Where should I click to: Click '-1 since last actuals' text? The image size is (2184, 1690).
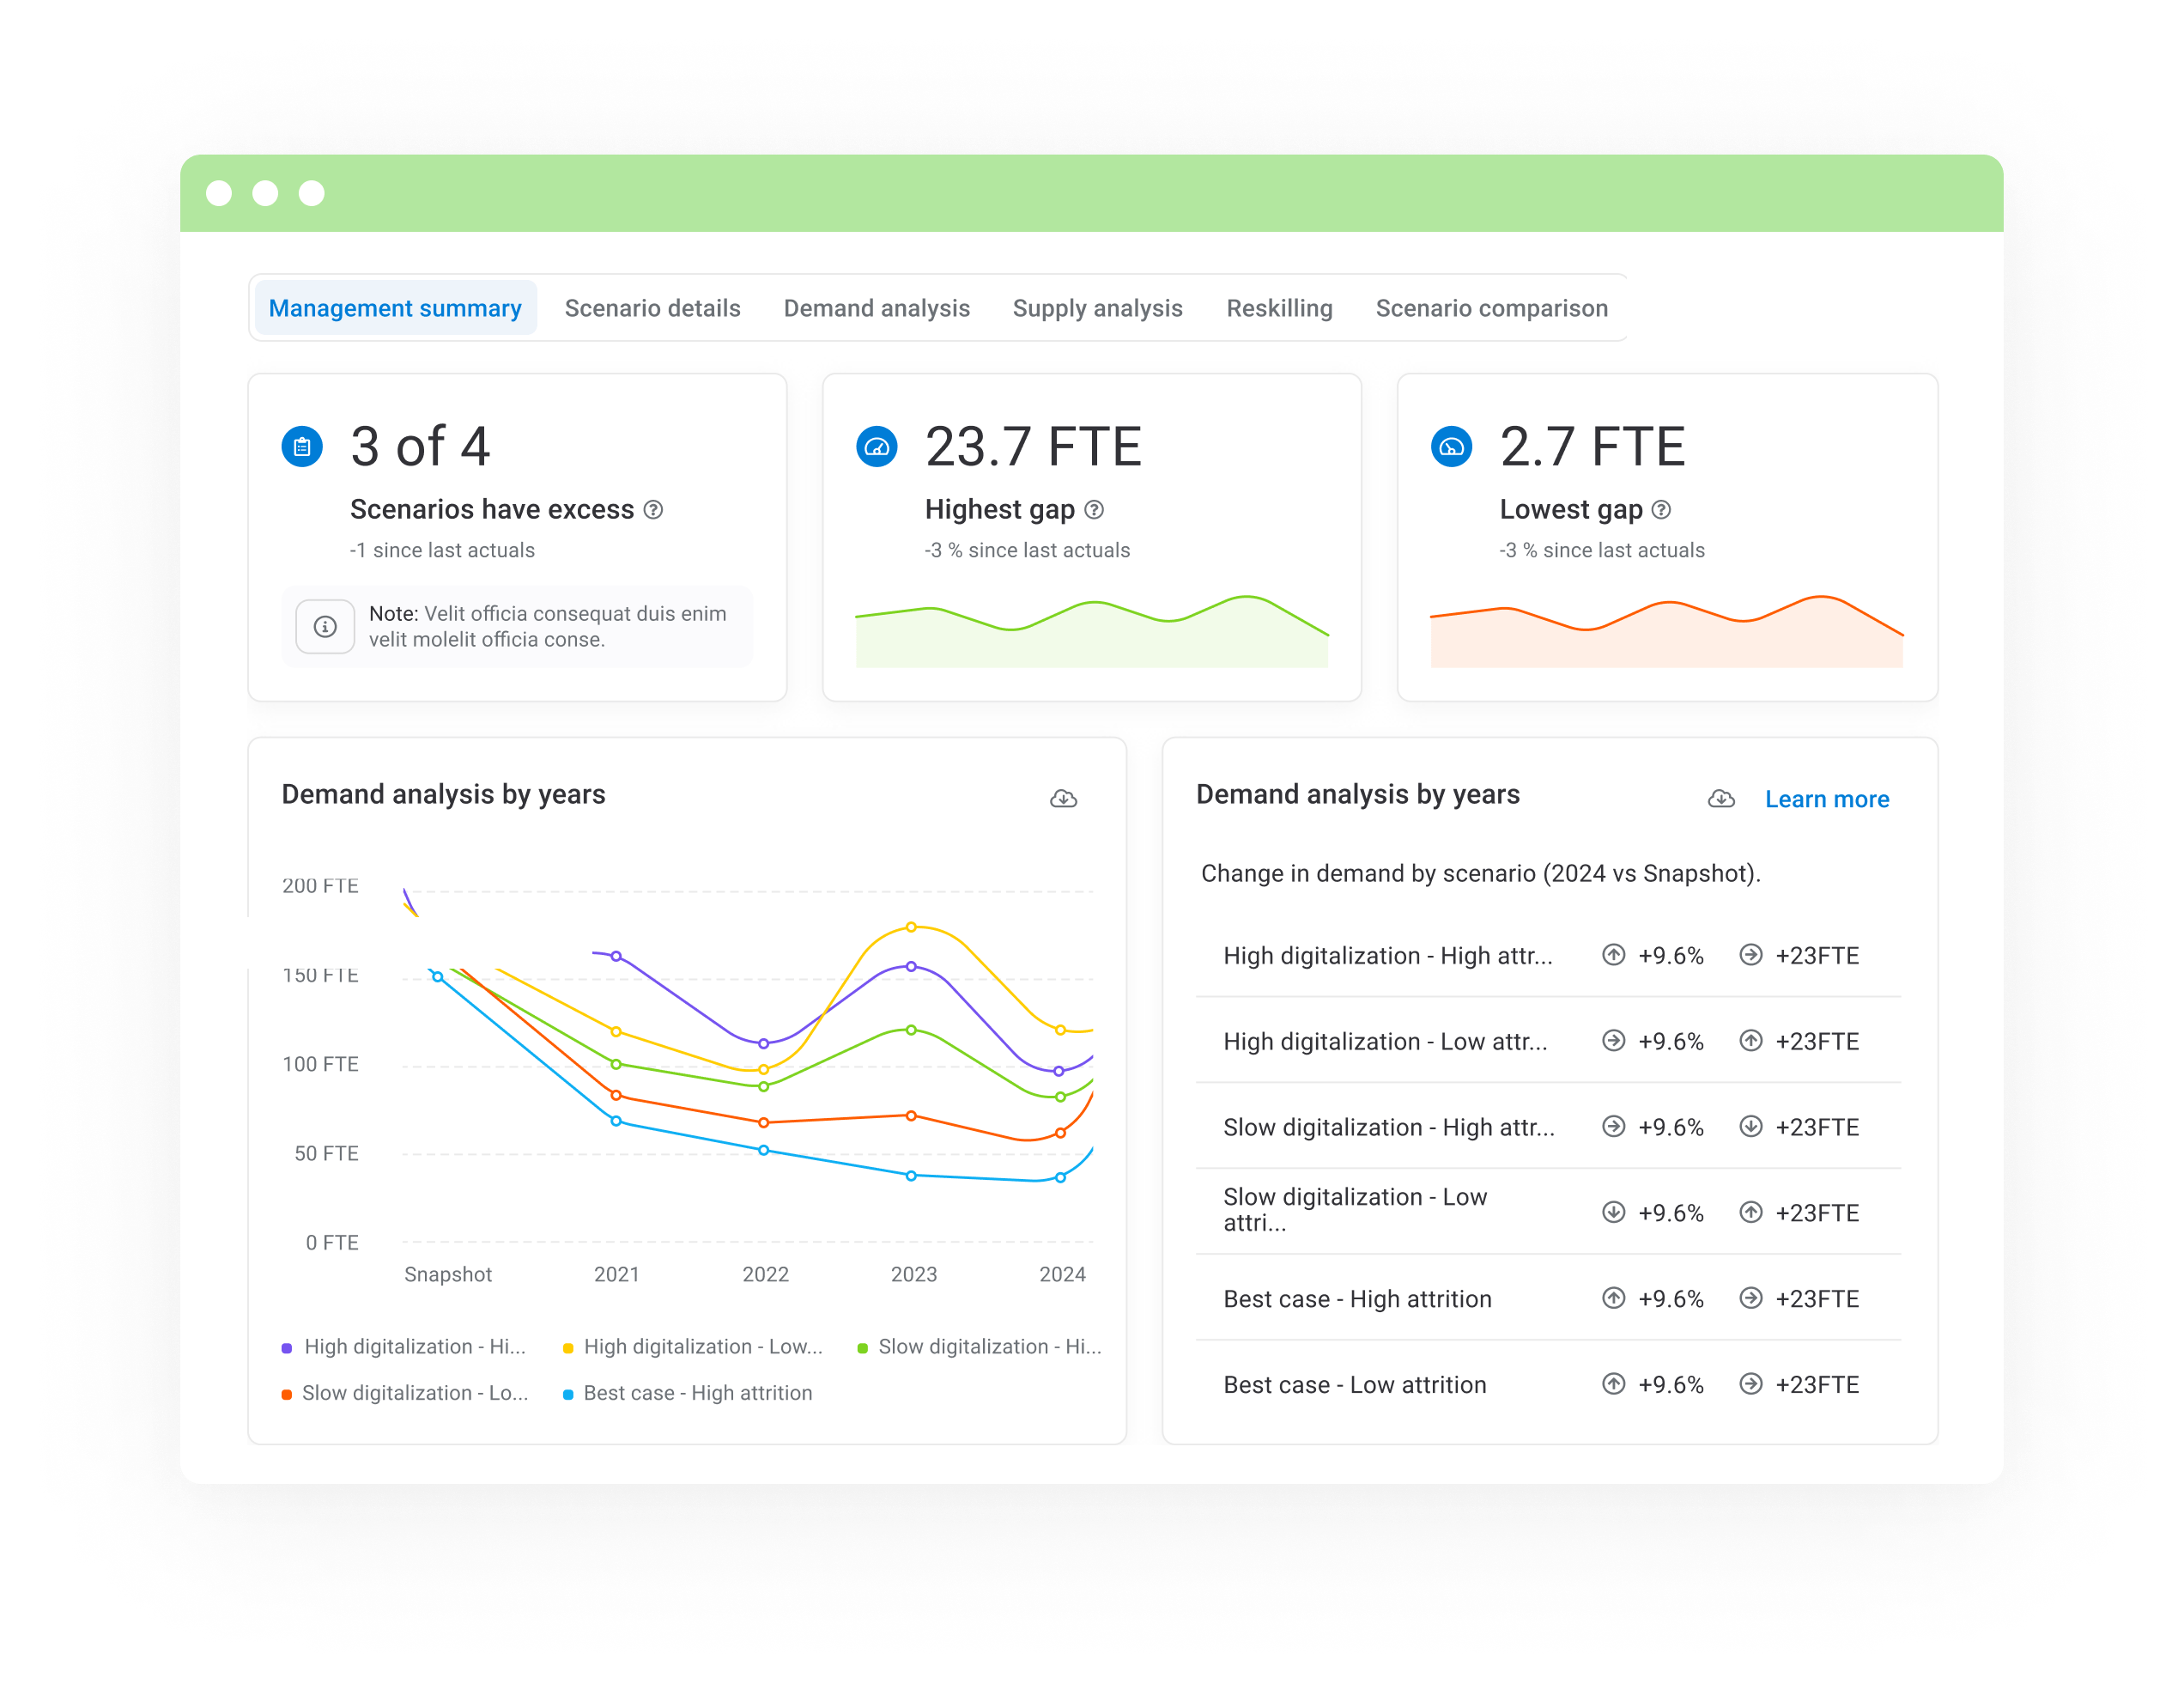[442, 551]
